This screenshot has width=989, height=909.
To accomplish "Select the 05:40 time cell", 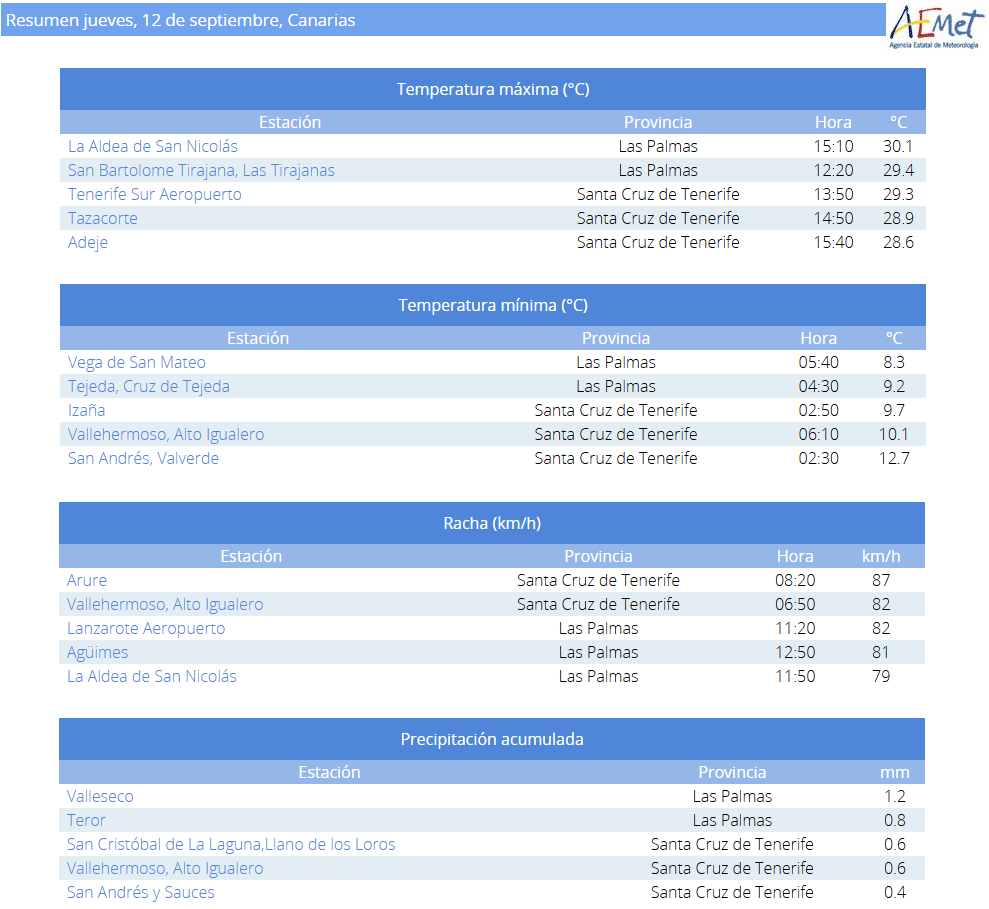I will pyautogui.click(x=819, y=362).
